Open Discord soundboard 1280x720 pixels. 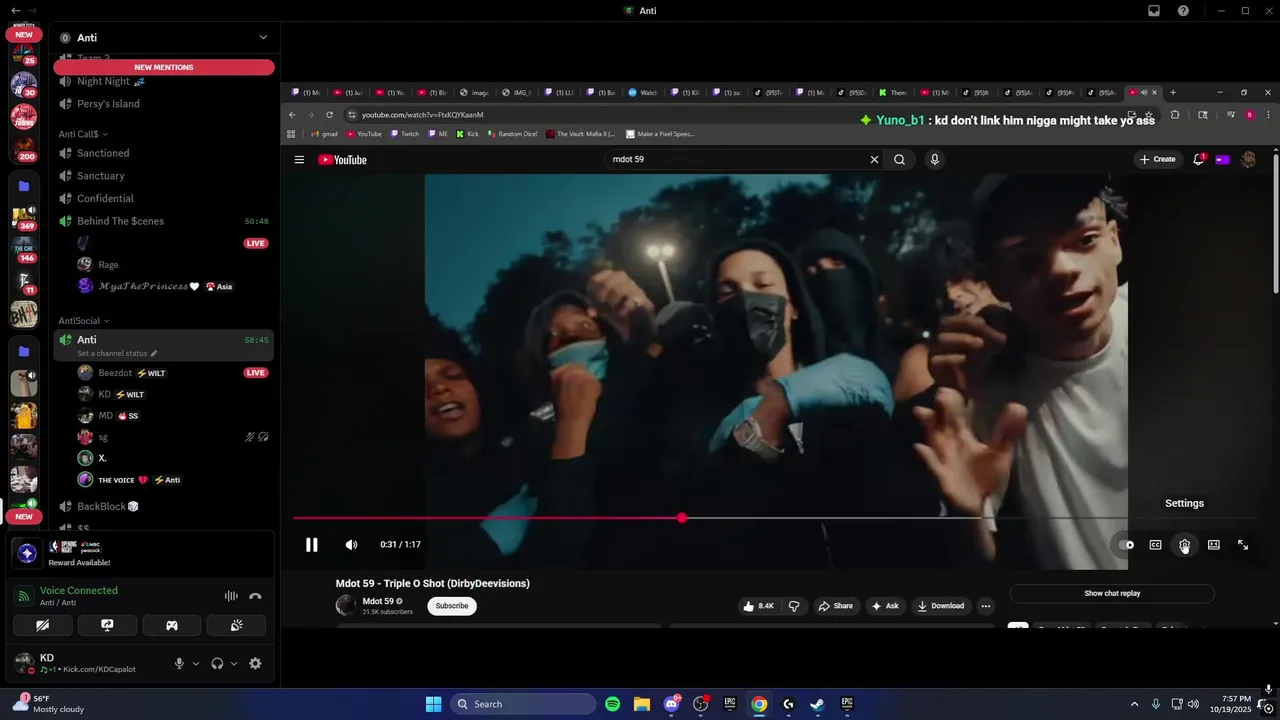tap(236, 625)
